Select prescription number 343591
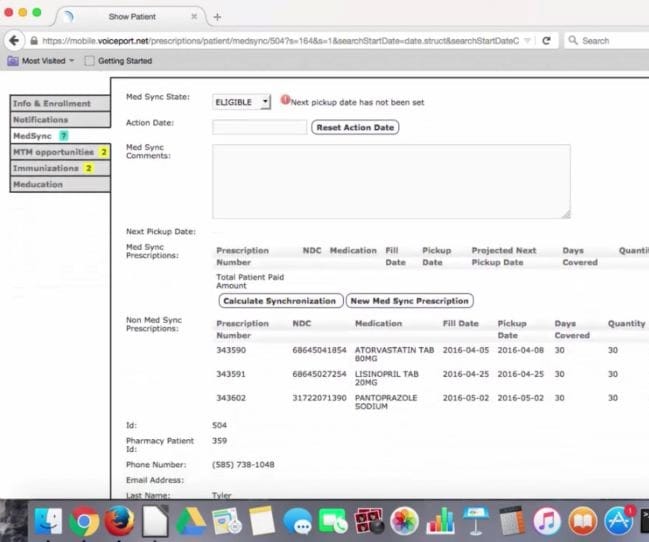 pos(231,374)
